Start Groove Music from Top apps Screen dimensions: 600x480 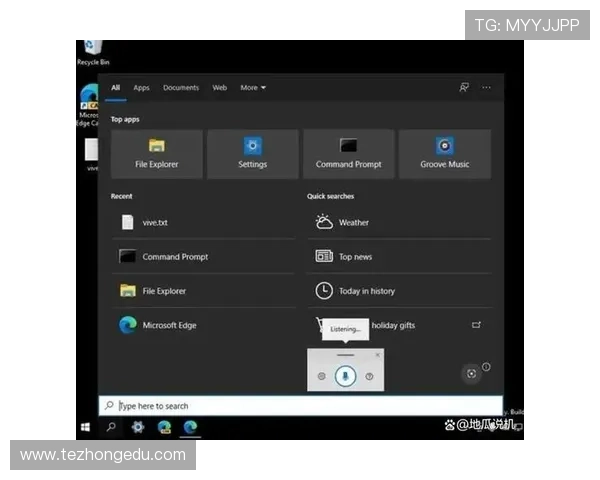(x=445, y=154)
